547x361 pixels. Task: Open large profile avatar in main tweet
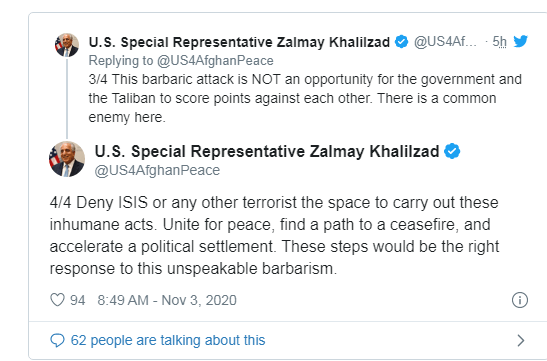[67, 159]
